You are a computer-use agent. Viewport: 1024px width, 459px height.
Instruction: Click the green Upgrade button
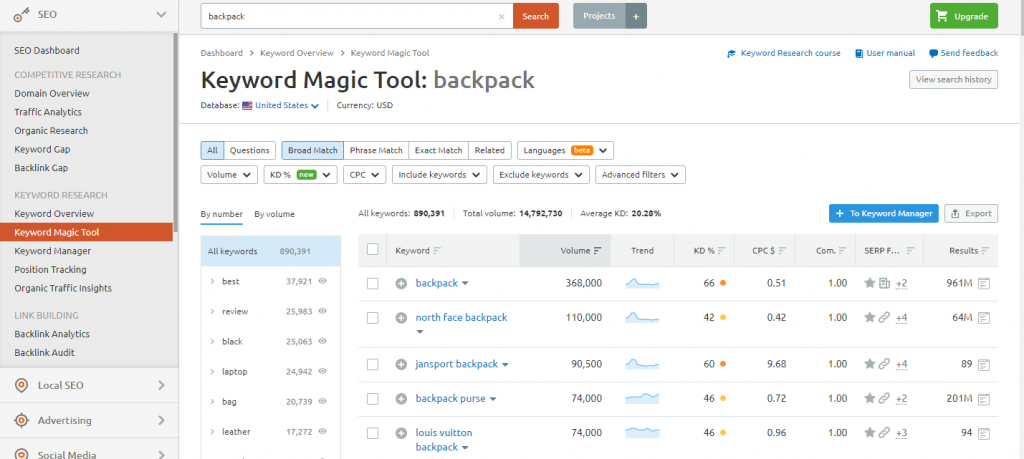964,16
